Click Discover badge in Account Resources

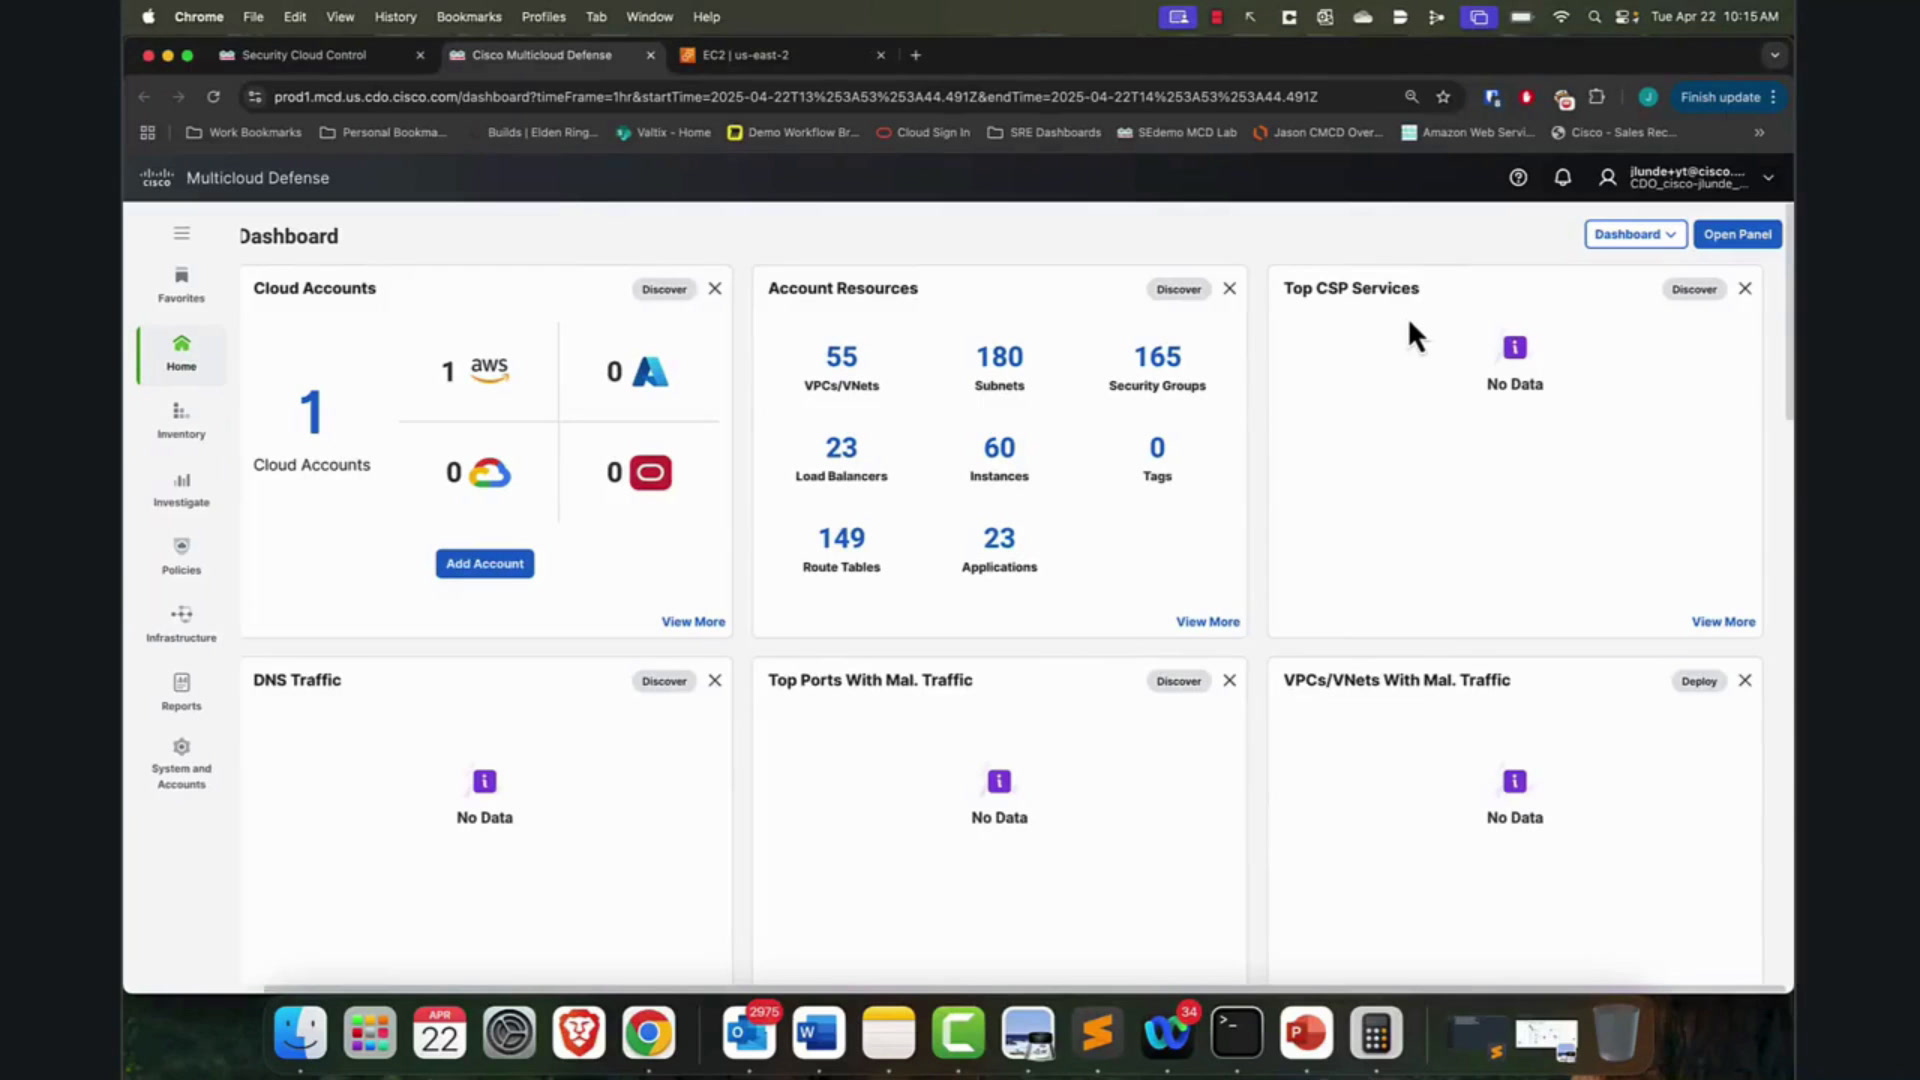click(x=1178, y=289)
